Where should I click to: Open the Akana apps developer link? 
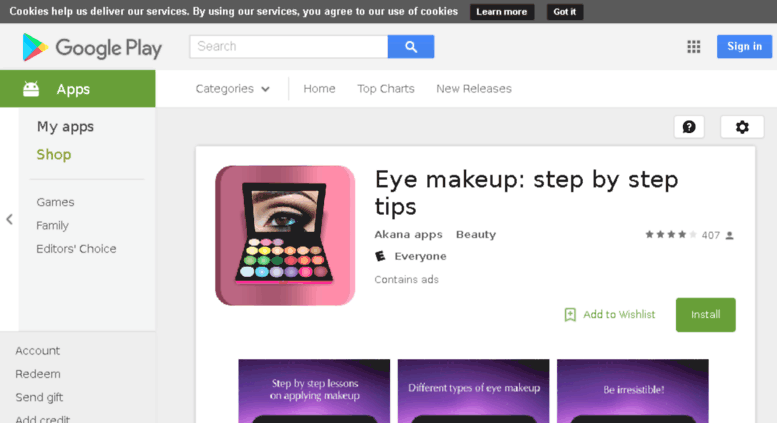(408, 235)
